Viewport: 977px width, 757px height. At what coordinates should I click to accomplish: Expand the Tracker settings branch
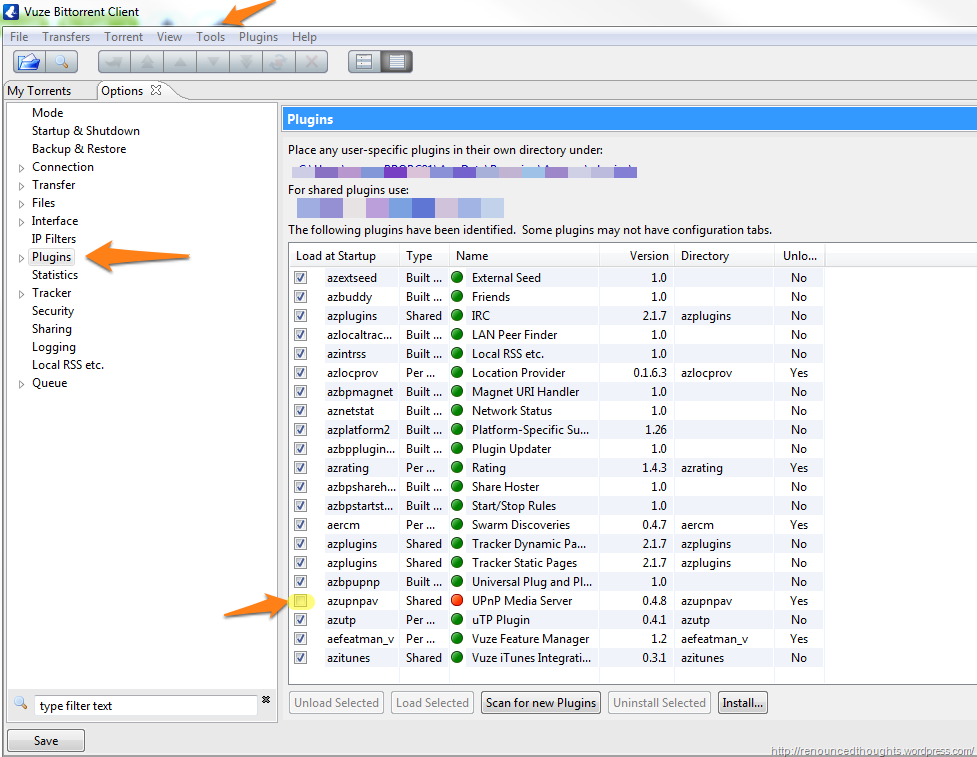(x=20, y=292)
